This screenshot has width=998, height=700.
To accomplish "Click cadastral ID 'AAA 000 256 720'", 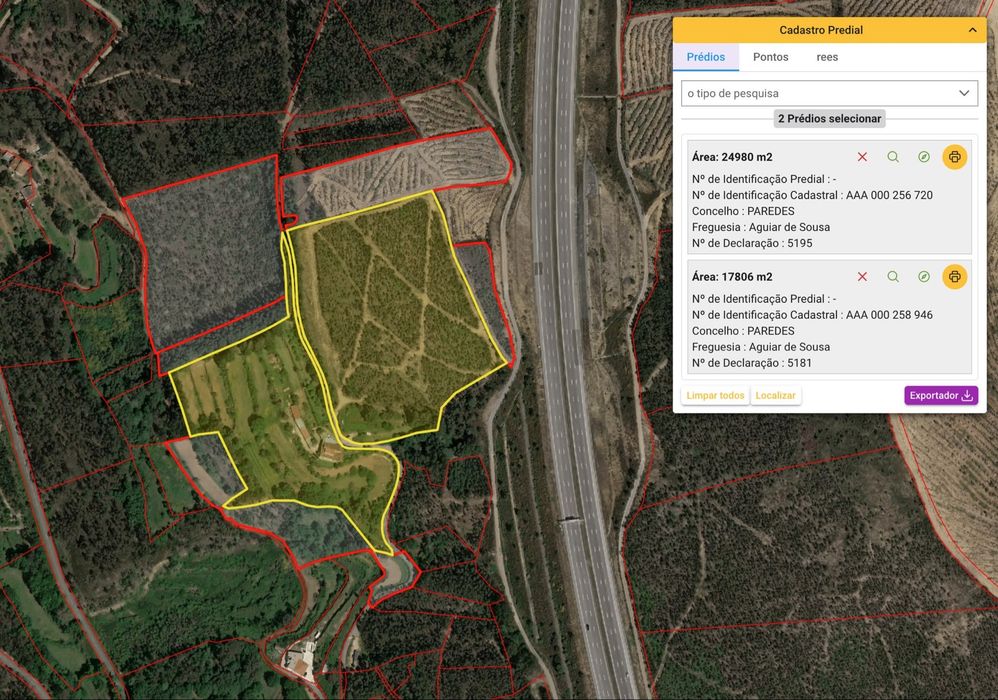I will pos(889,195).
